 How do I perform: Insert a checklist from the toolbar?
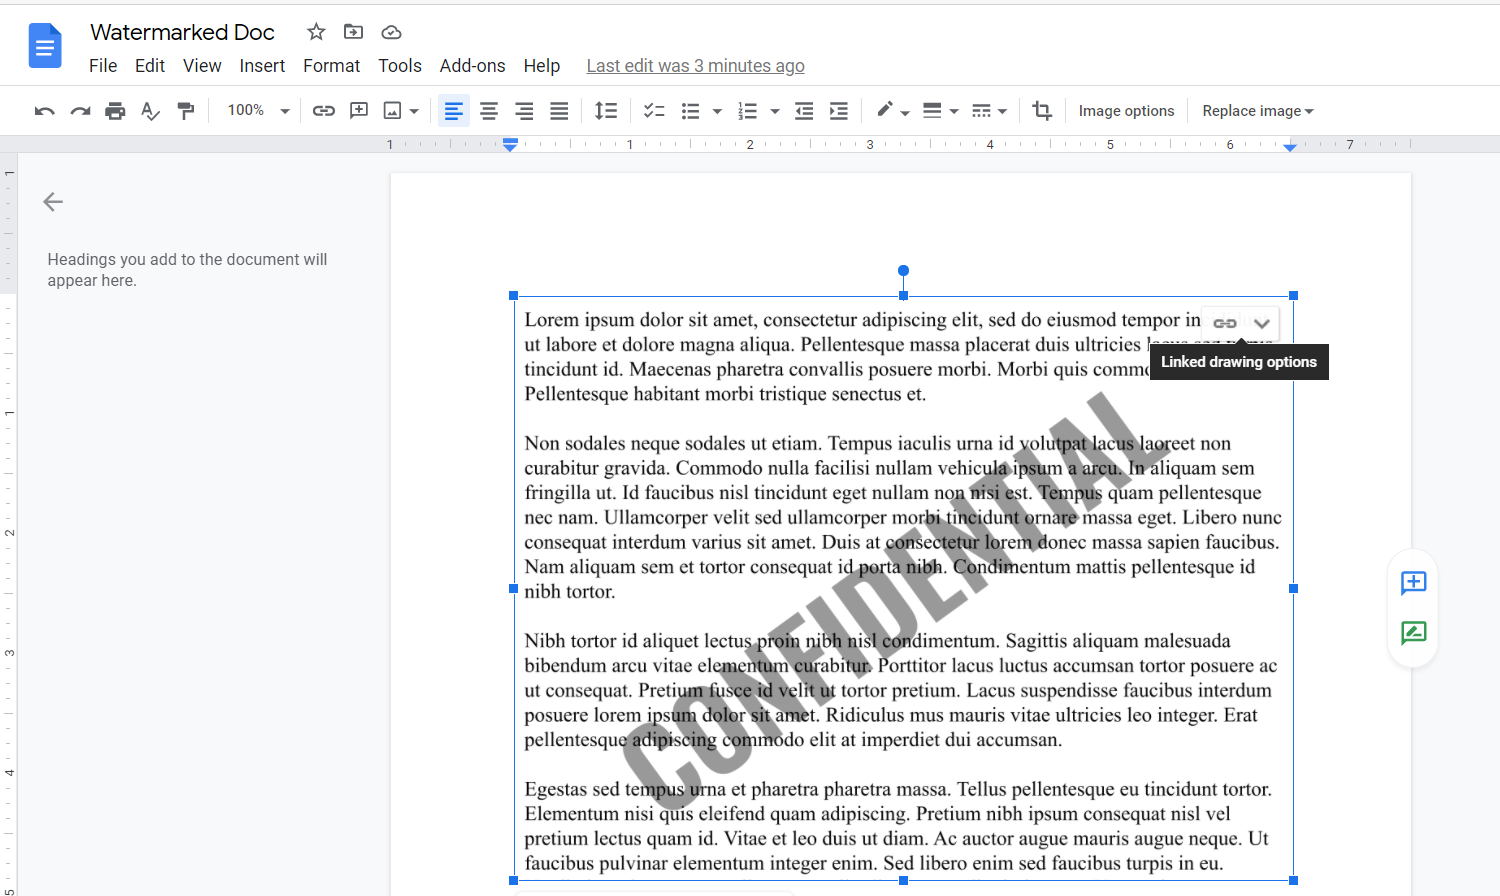(x=654, y=111)
